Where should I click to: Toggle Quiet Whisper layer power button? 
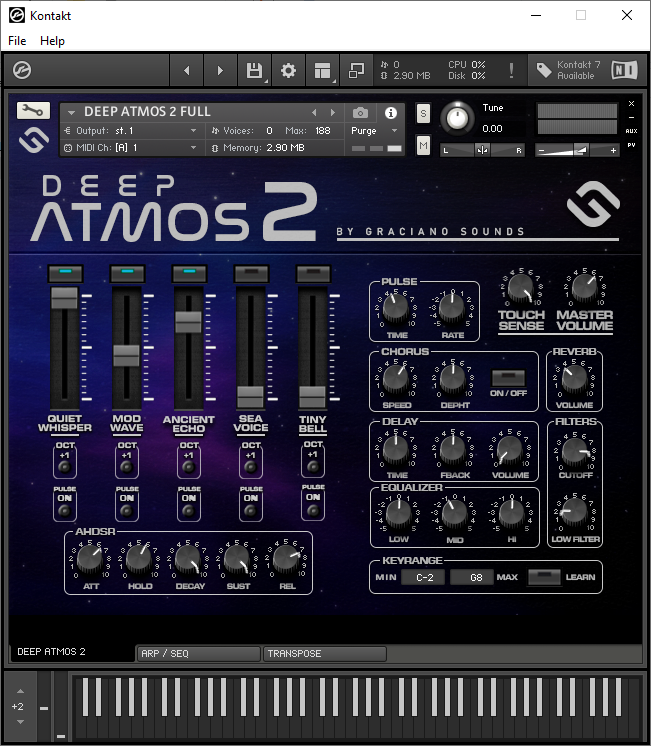point(65,274)
